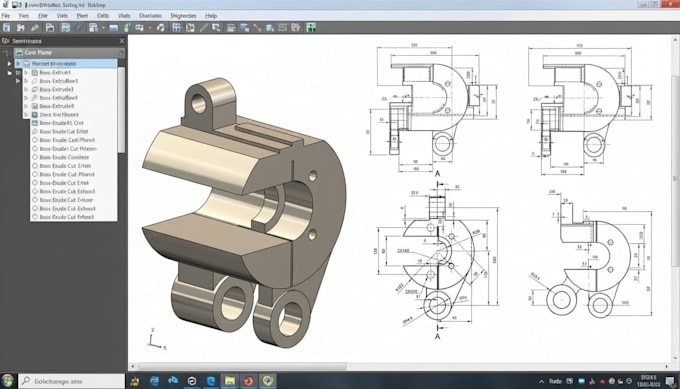This screenshot has height=389, width=680.
Task: Toggle the circle on the Cut Exfboo4 row
Action: click(35, 209)
